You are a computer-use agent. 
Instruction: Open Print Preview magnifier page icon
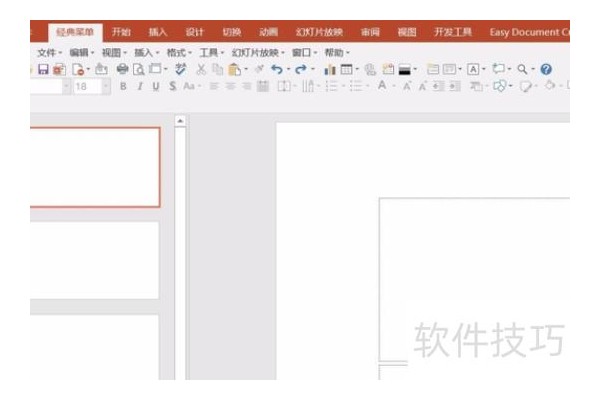pyautogui.click(x=139, y=69)
